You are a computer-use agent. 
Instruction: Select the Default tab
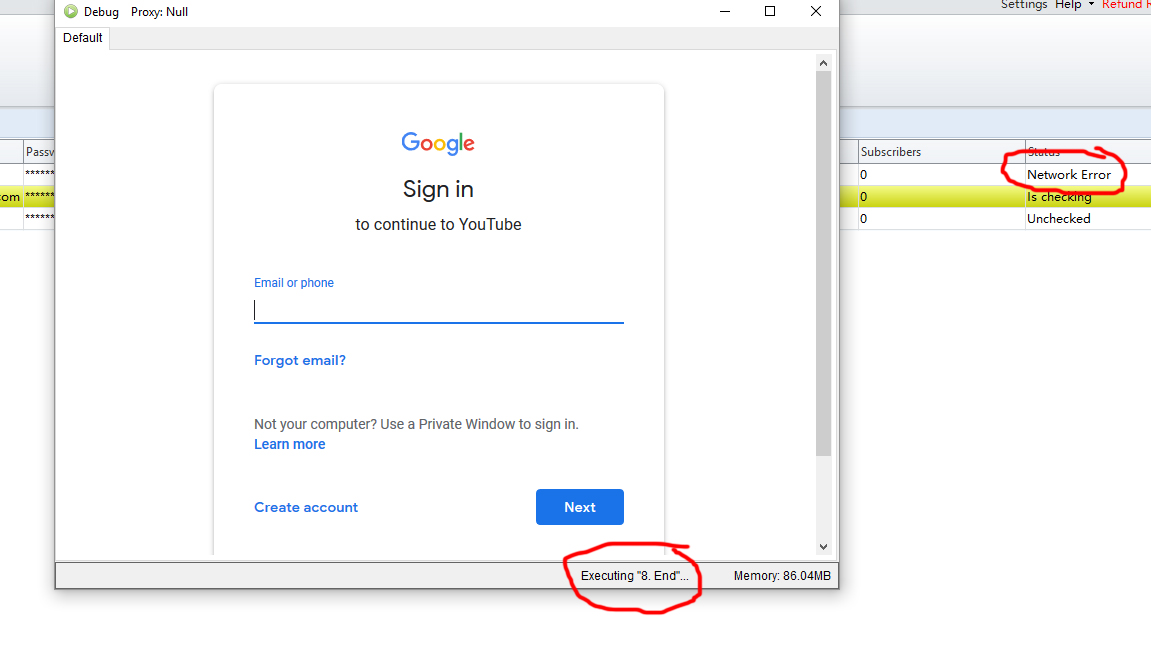(x=83, y=38)
